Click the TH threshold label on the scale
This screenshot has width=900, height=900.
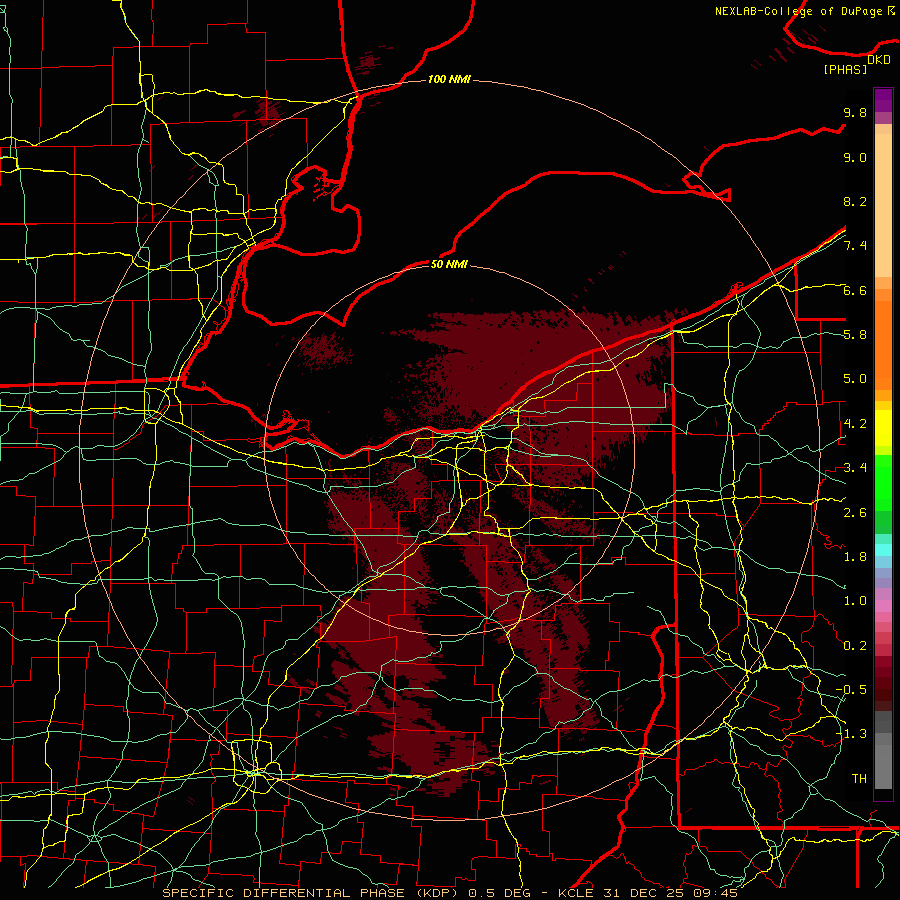859,779
